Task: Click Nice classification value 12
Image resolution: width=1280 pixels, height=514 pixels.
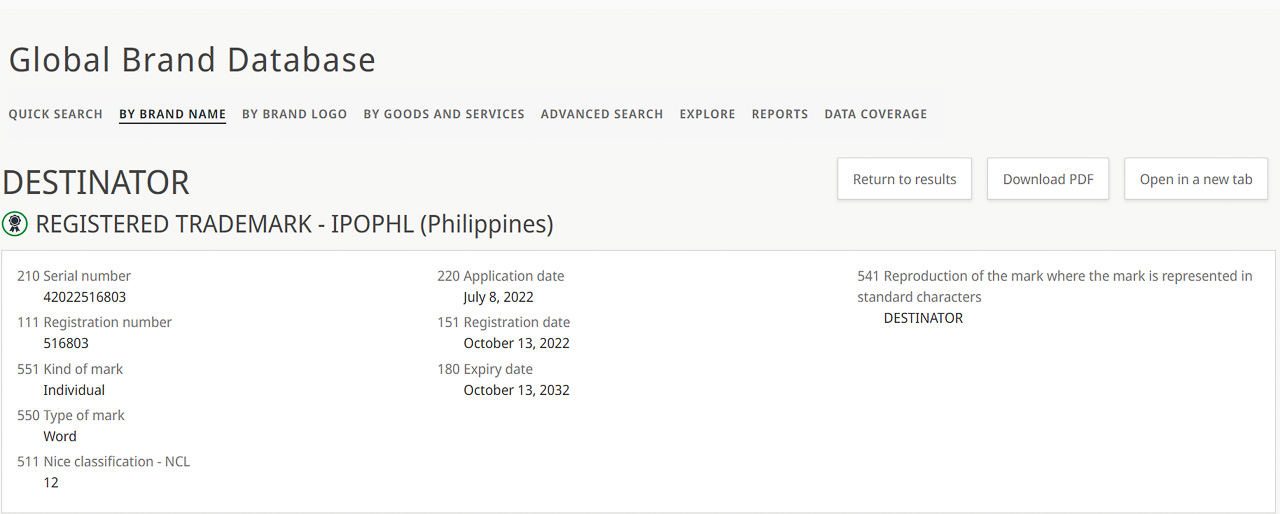Action: pyautogui.click(x=51, y=482)
